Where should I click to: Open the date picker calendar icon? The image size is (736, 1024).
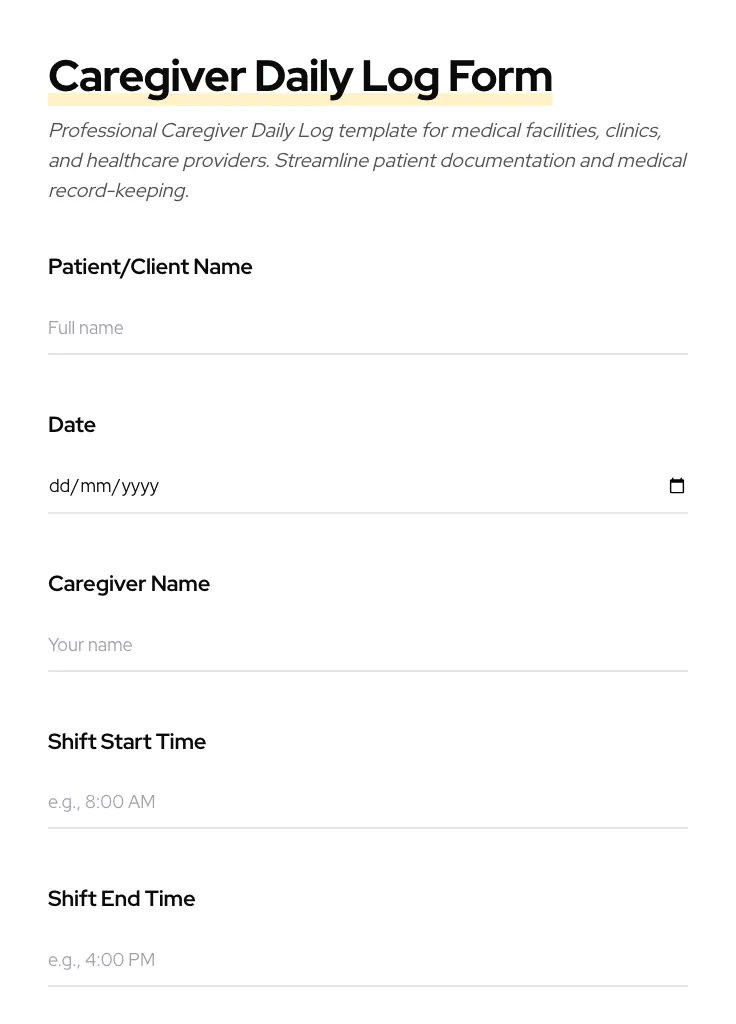click(x=677, y=485)
